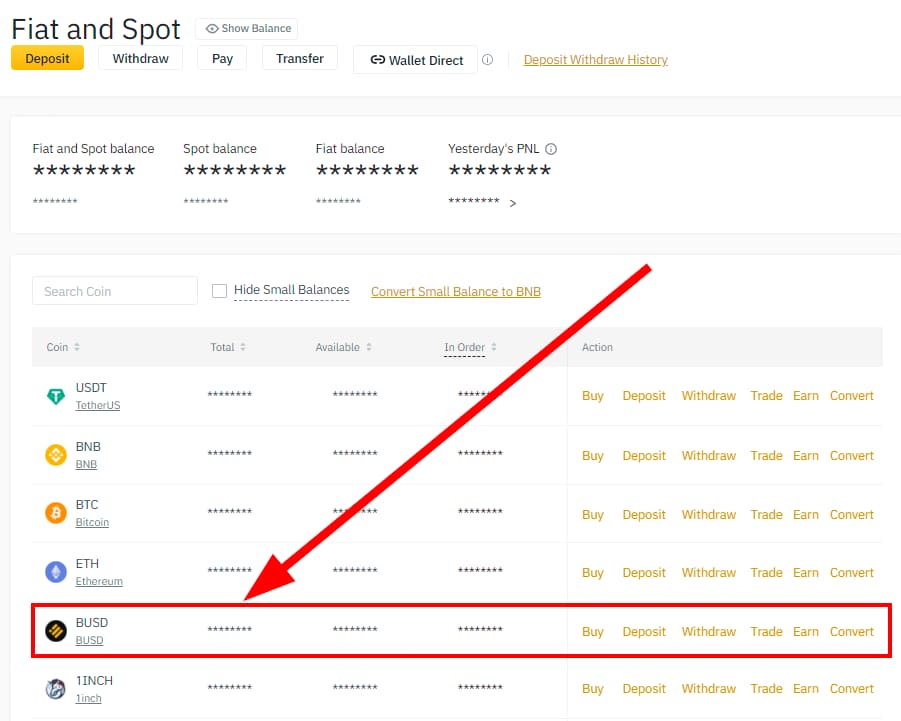This screenshot has width=901, height=721.
Task: Click Convert in the 1INCH row
Action: pos(852,688)
